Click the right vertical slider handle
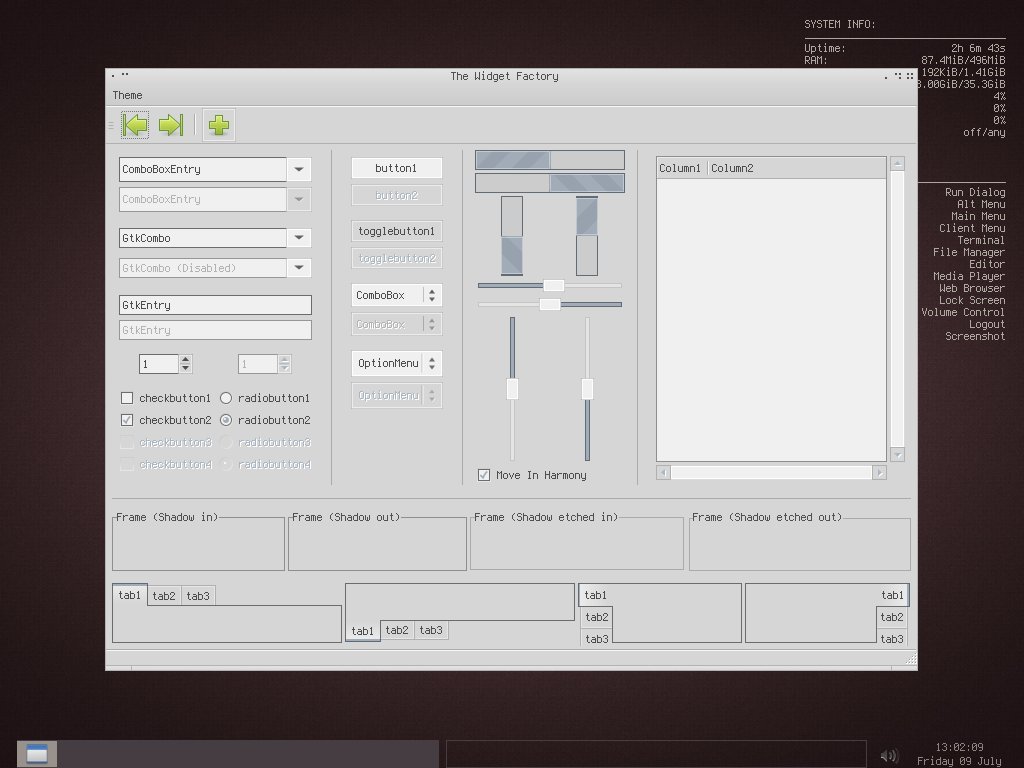This screenshot has height=768, width=1024. pyautogui.click(x=587, y=389)
